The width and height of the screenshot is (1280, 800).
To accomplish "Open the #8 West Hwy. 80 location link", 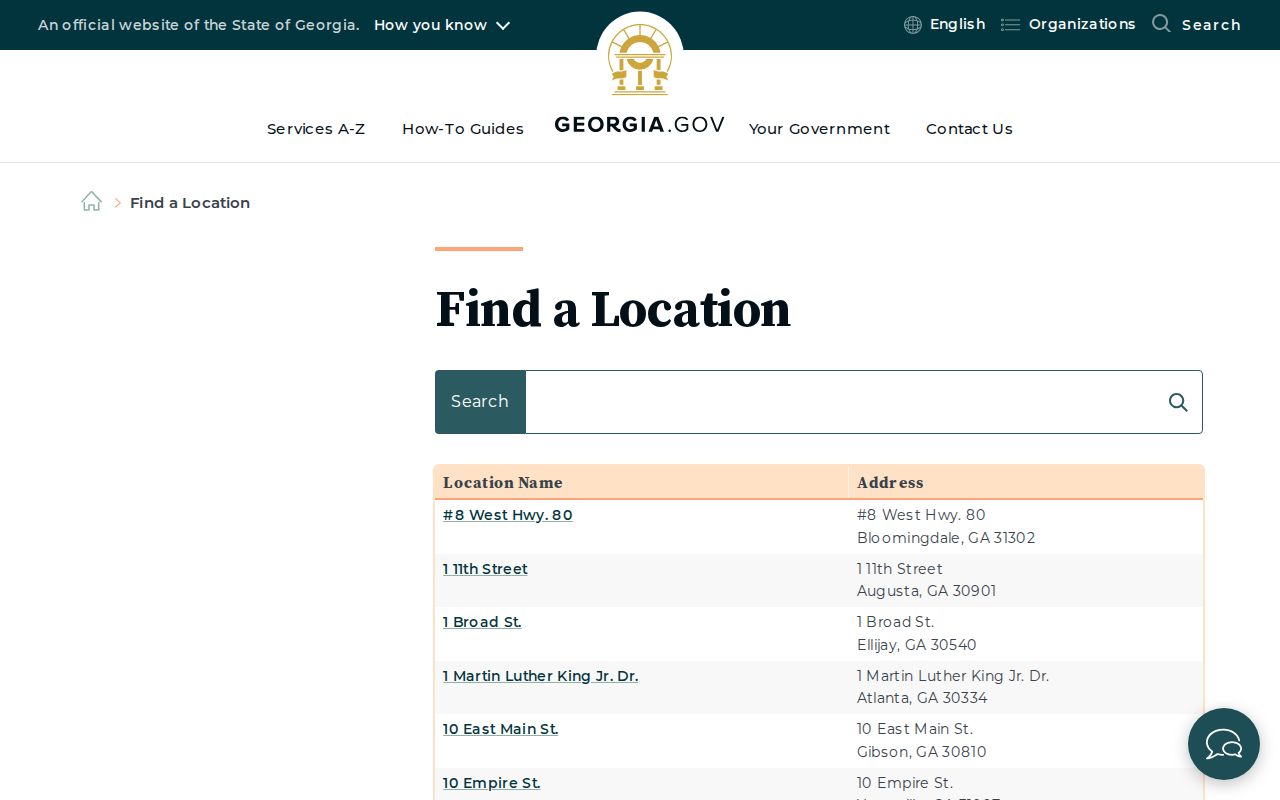I will point(508,515).
